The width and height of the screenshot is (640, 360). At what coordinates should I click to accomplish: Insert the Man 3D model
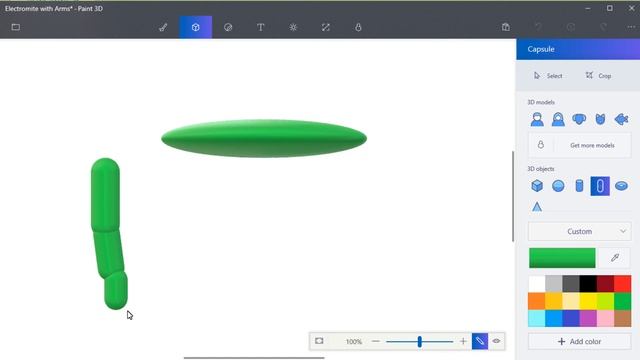(x=537, y=119)
